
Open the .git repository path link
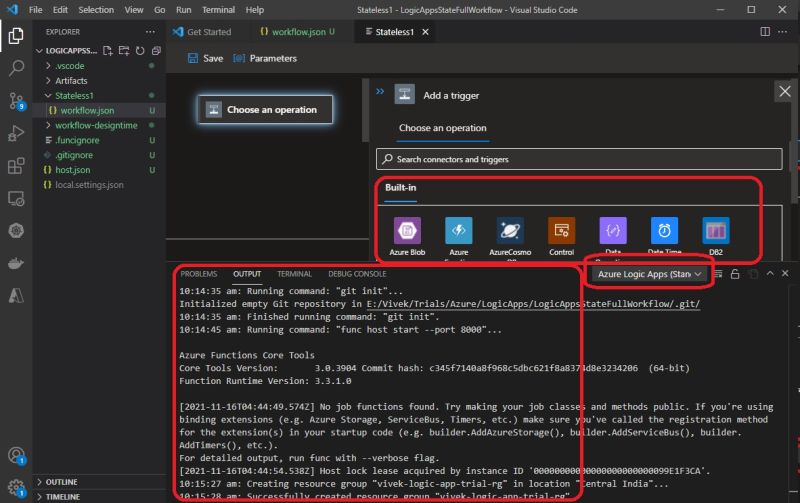[x=533, y=304]
